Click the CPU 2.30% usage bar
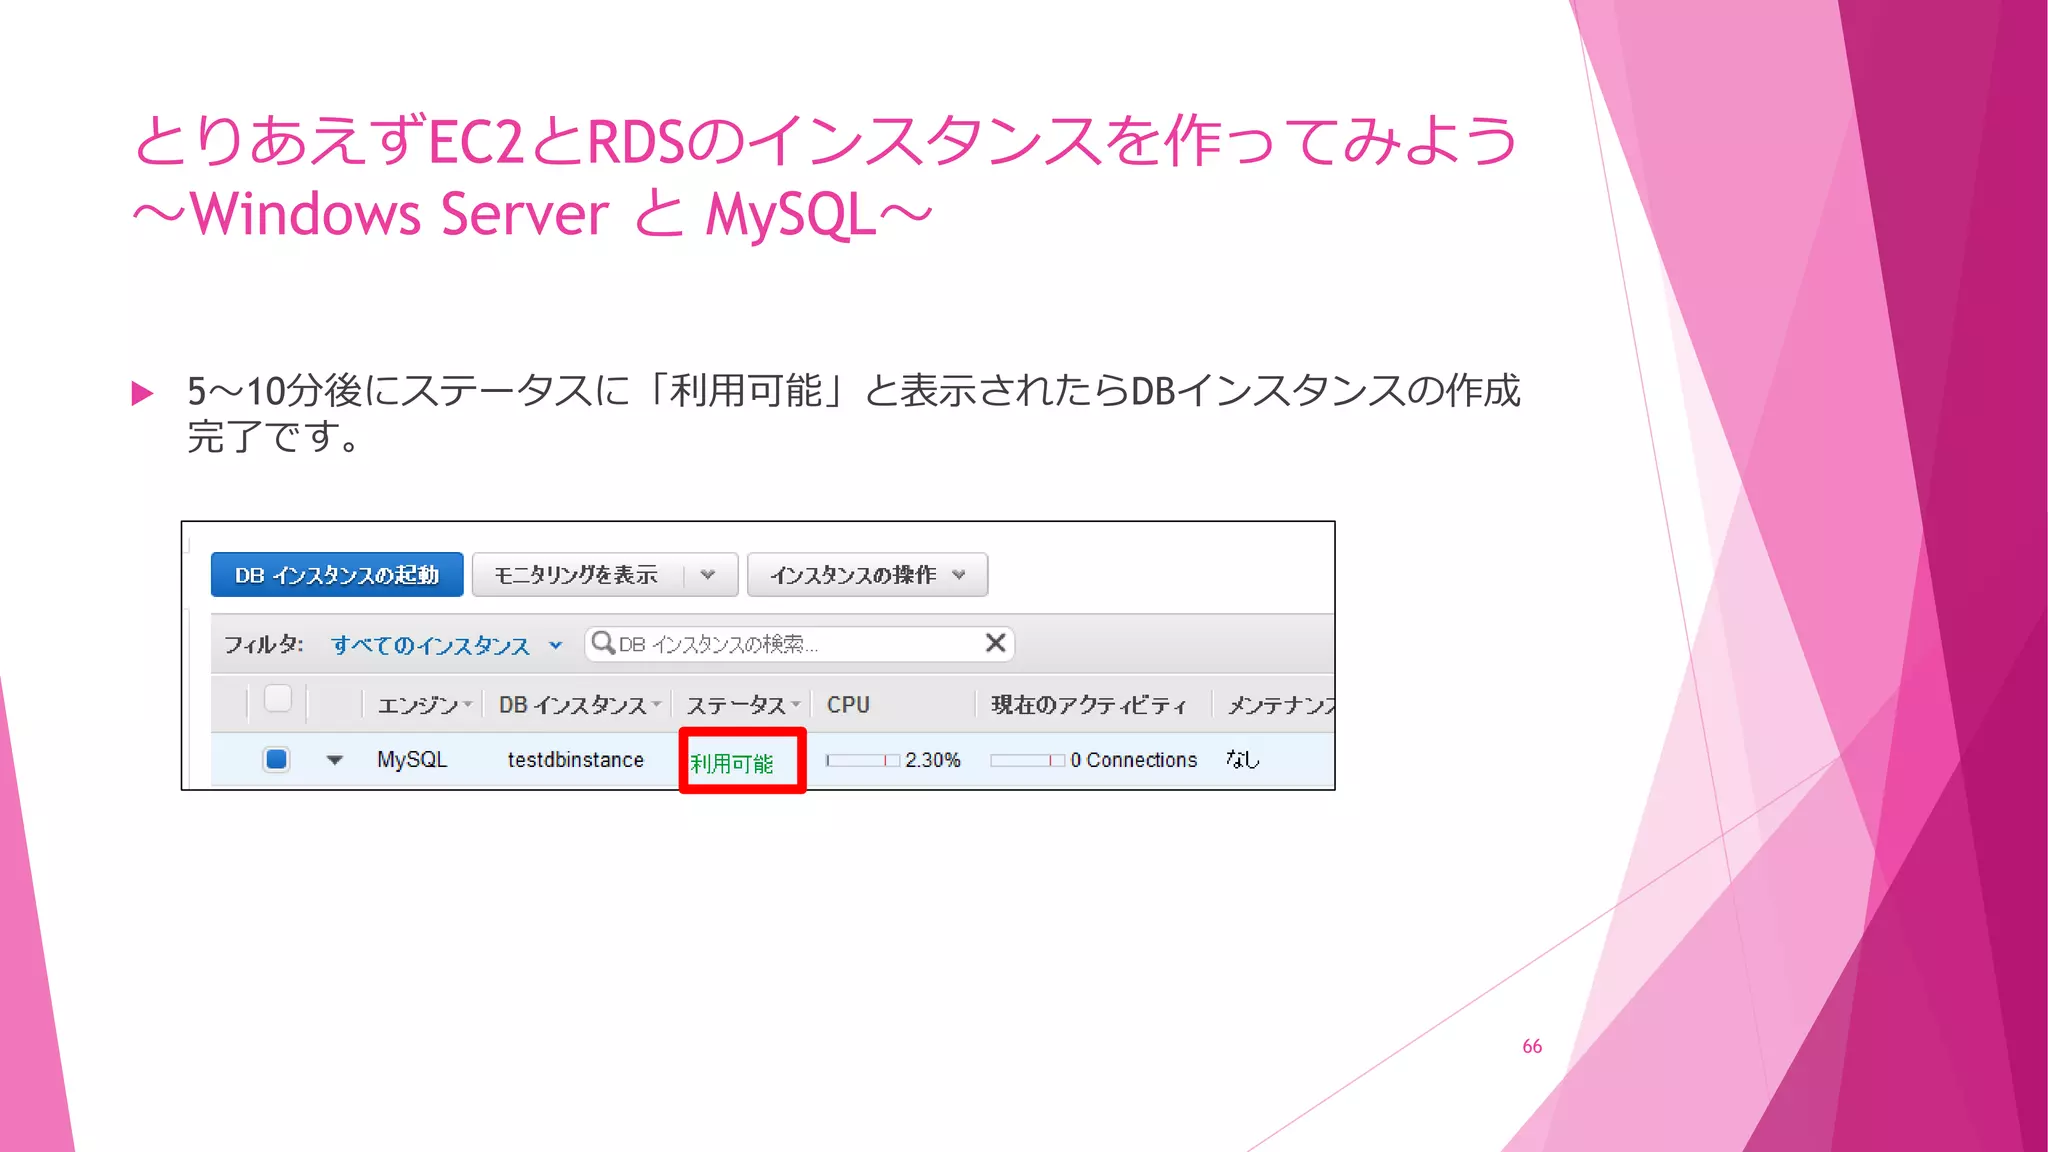 (x=863, y=761)
